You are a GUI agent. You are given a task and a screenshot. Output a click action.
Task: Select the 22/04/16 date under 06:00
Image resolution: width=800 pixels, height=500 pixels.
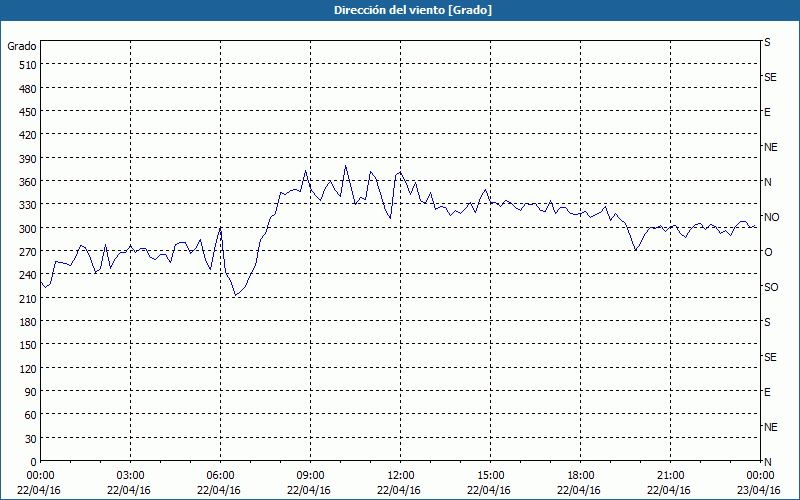point(219,490)
